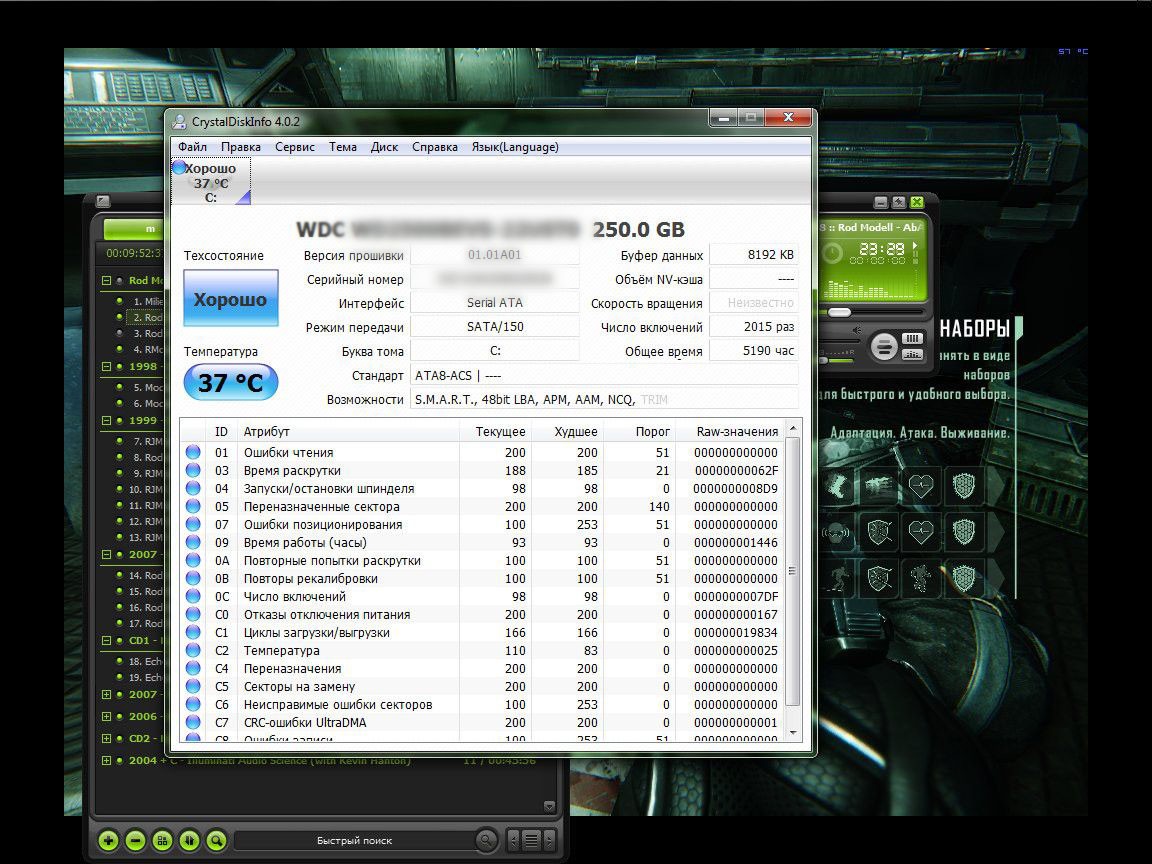
Task: Click the health status orb for attribute 01
Action: click(x=193, y=452)
